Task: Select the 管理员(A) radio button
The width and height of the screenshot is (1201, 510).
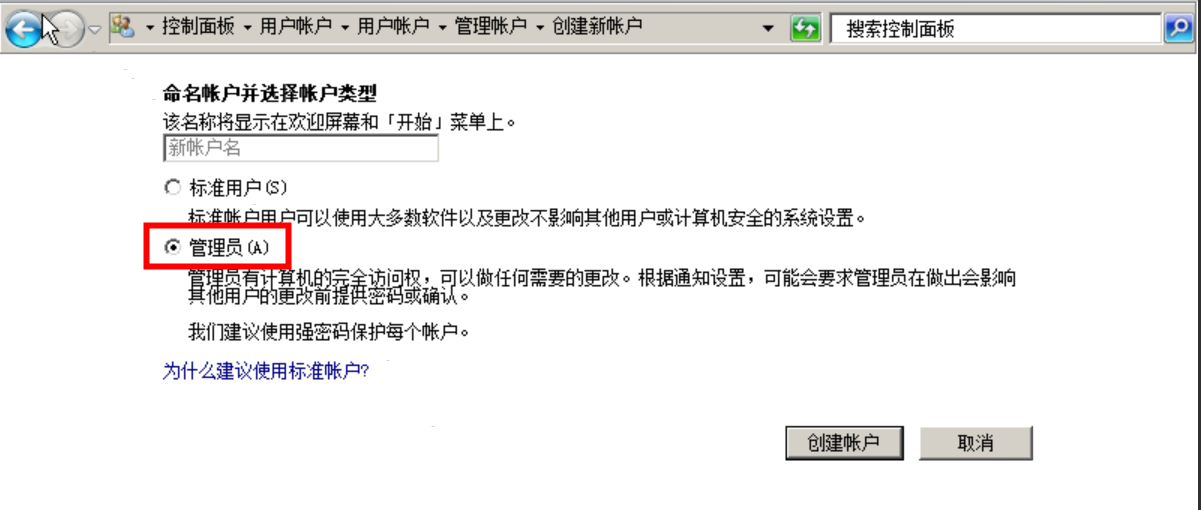Action: coord(171,246)
